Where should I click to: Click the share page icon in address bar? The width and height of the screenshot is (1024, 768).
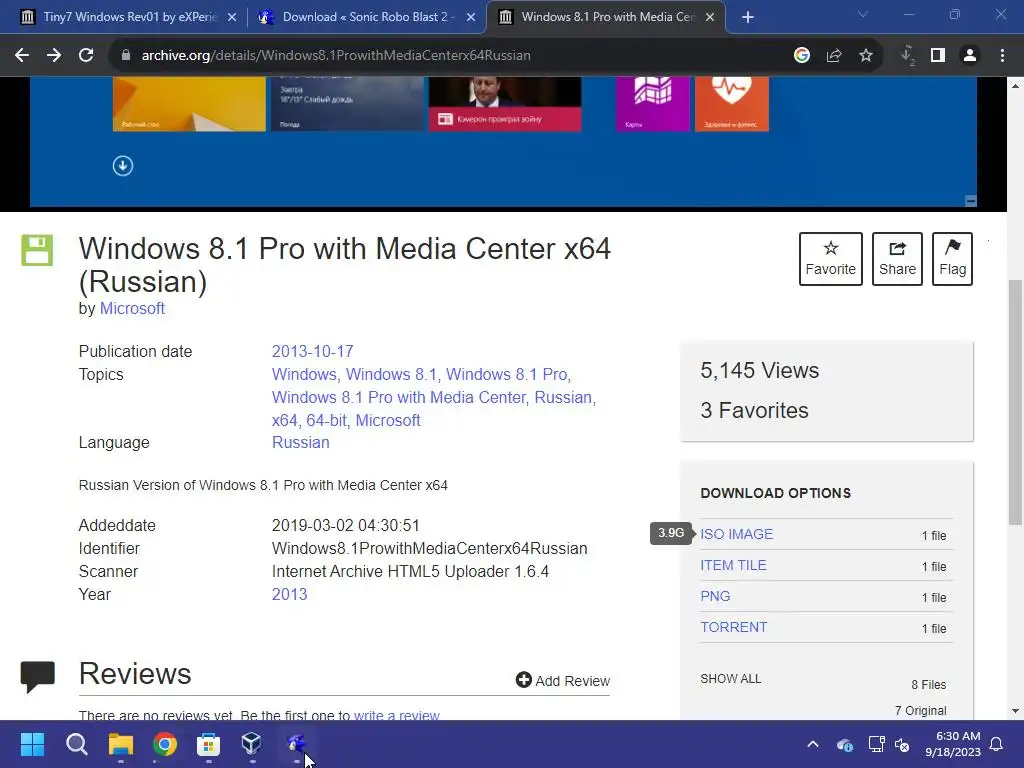834,56
